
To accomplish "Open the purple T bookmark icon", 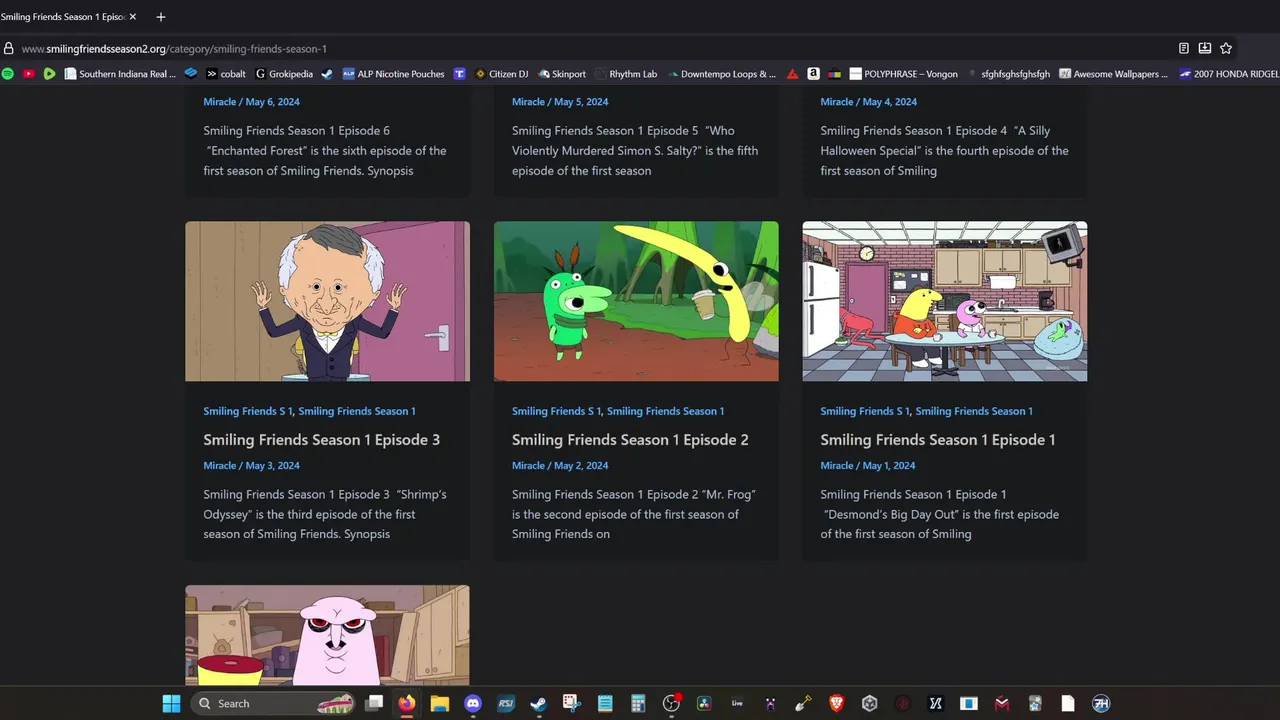I will pos(459,74).
